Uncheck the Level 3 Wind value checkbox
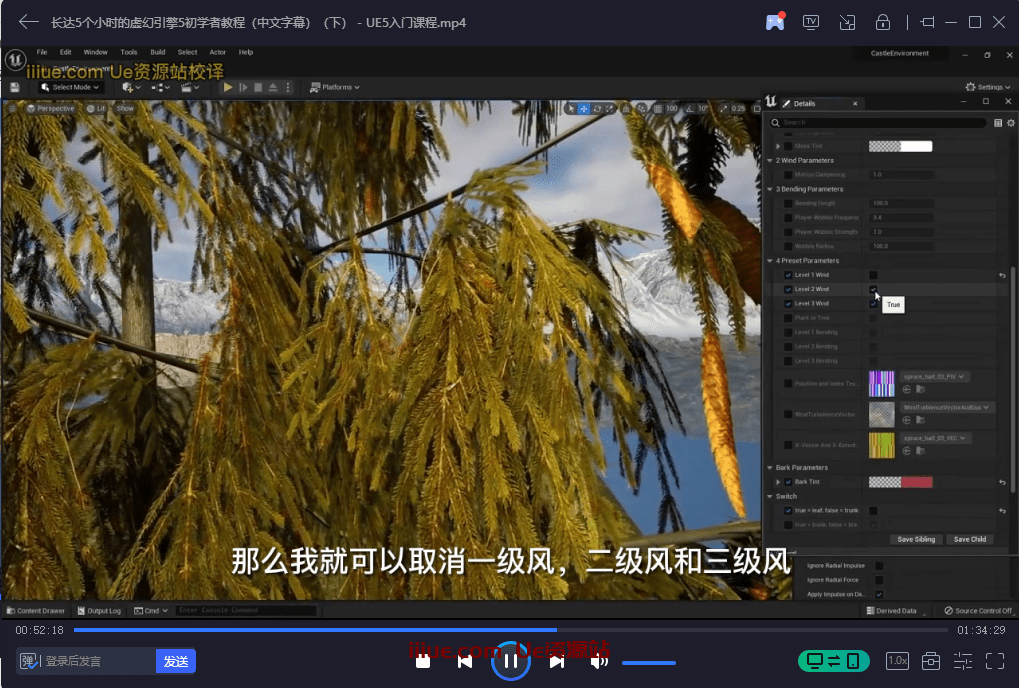 click(x=873, y=303)
